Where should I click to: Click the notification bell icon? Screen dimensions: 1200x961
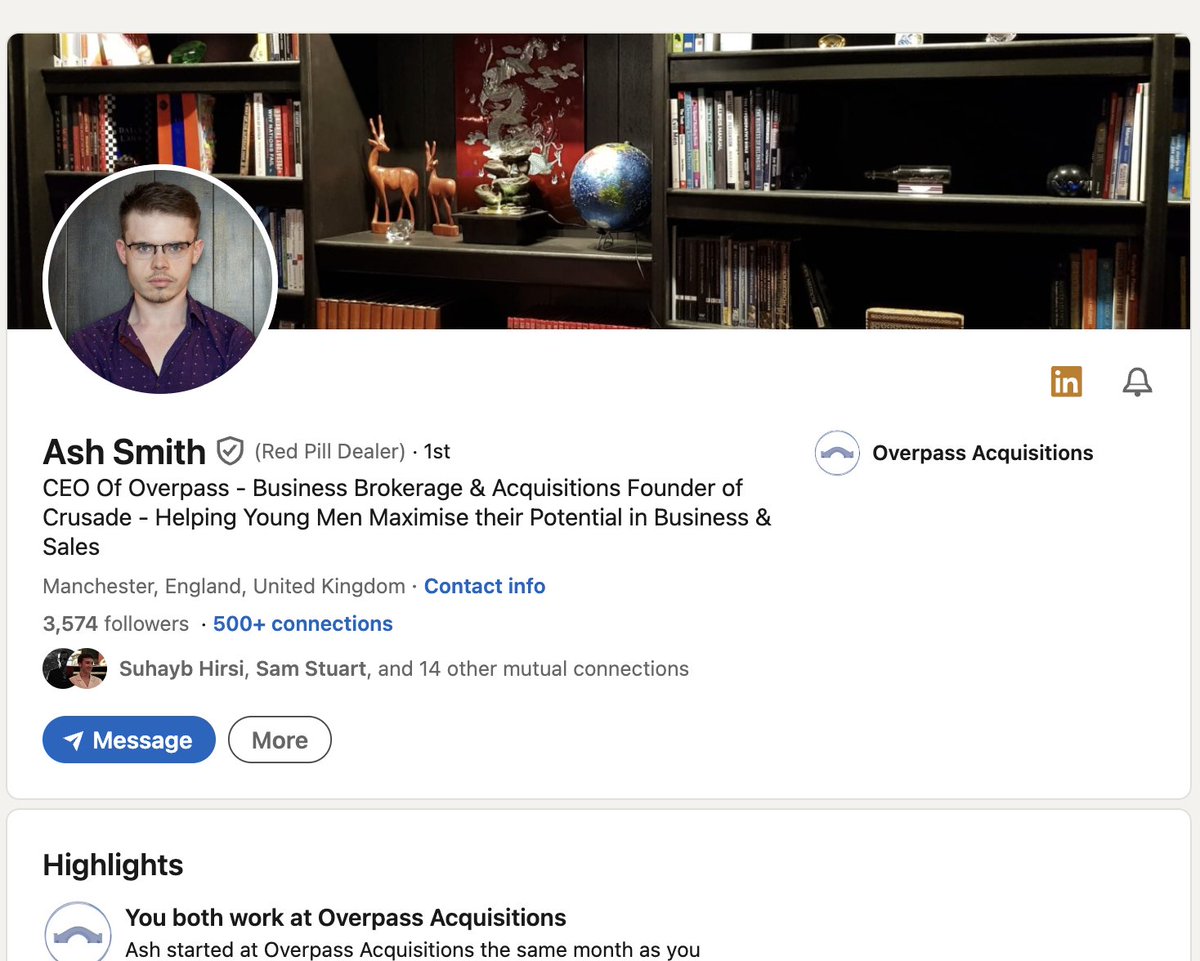point(1137,382)
